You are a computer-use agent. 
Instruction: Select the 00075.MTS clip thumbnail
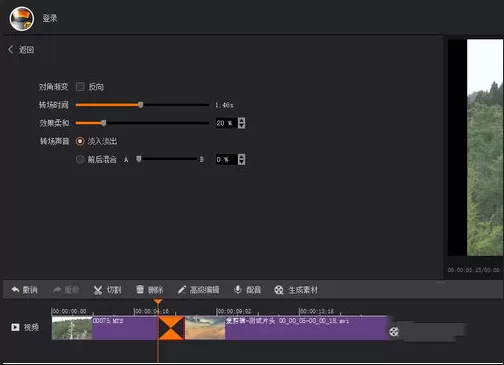[72, 328]
